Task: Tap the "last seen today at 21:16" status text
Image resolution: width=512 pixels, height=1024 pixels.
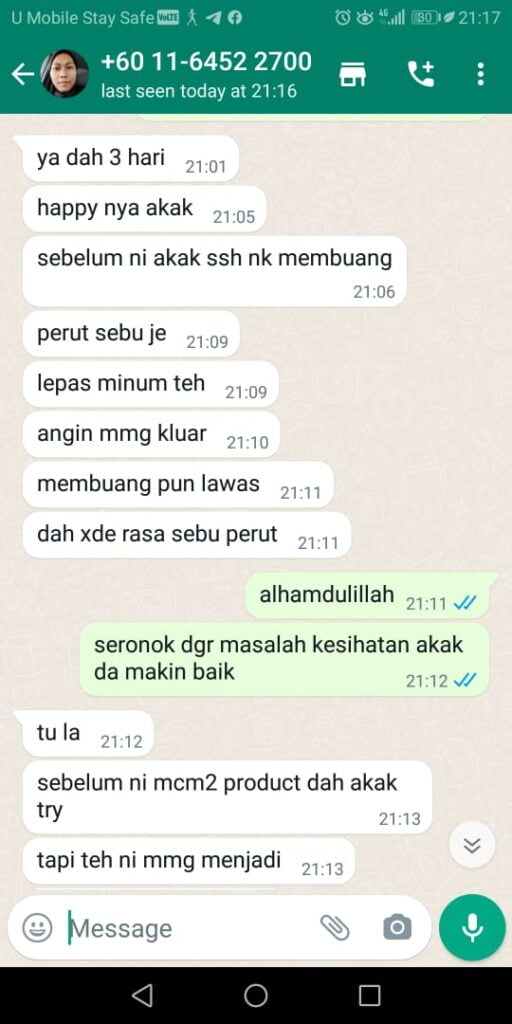Action: click(x=199, y=91)
